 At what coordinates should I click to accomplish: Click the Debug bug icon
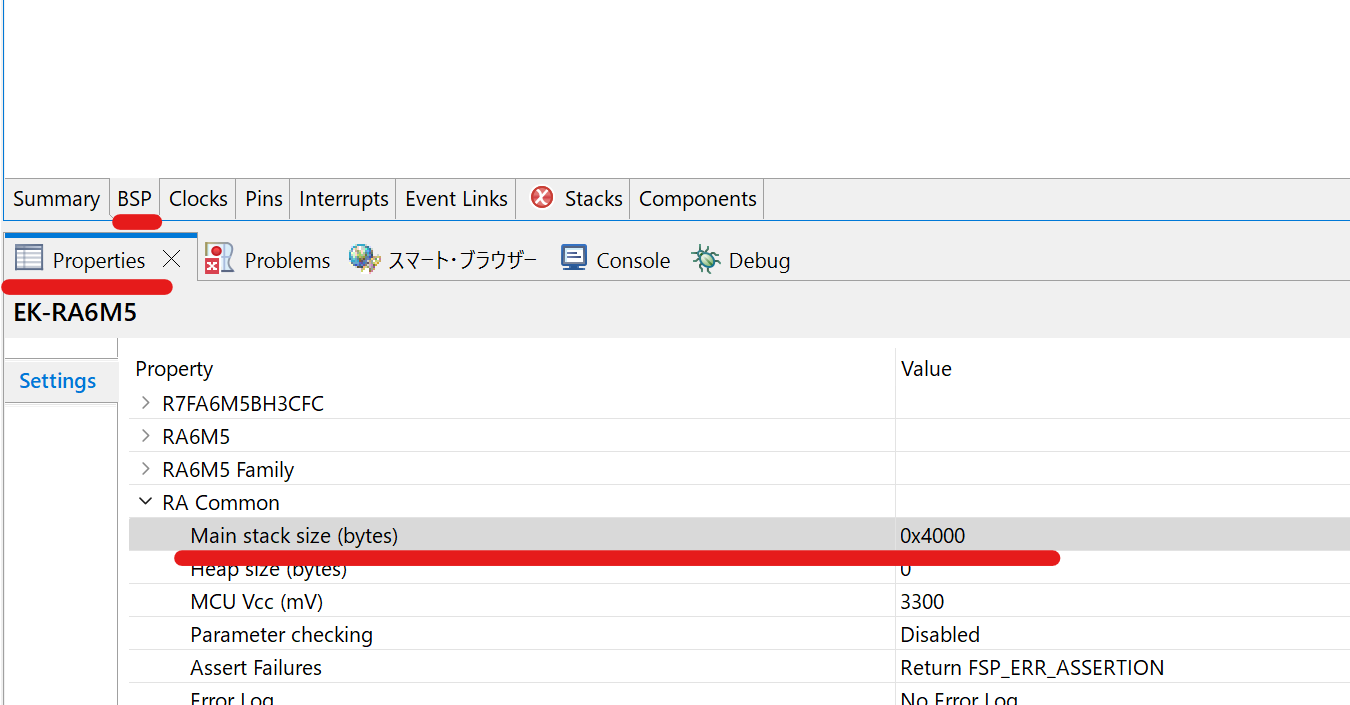pyautogui.click(x=705, y=259)
